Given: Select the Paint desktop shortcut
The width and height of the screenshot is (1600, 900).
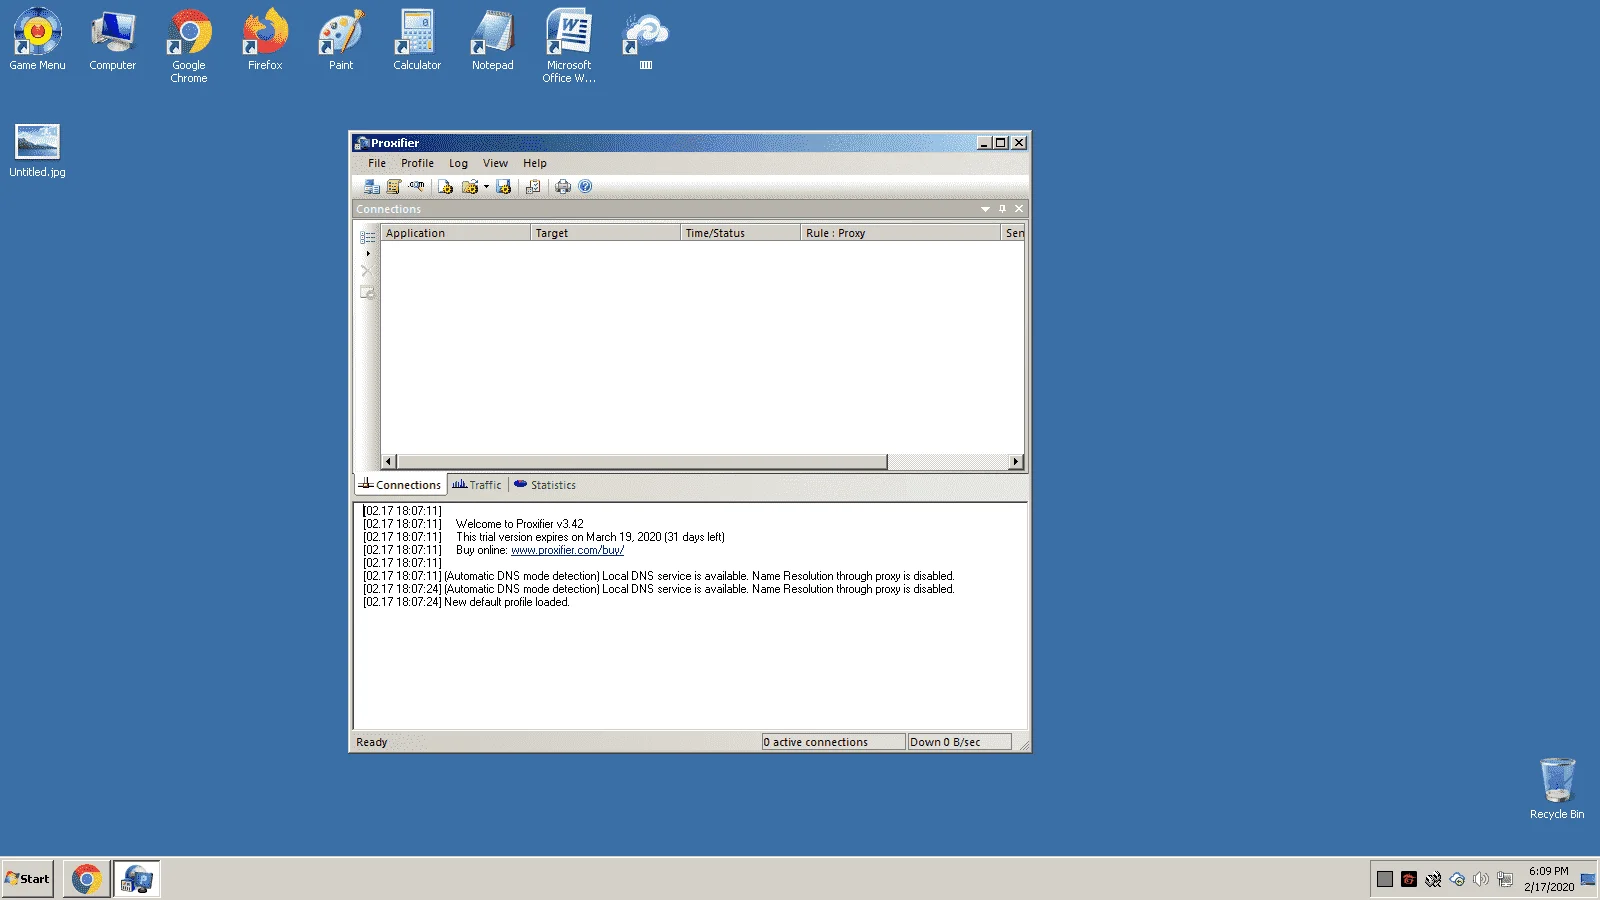Looking at the screenshot, I should 341,40.
